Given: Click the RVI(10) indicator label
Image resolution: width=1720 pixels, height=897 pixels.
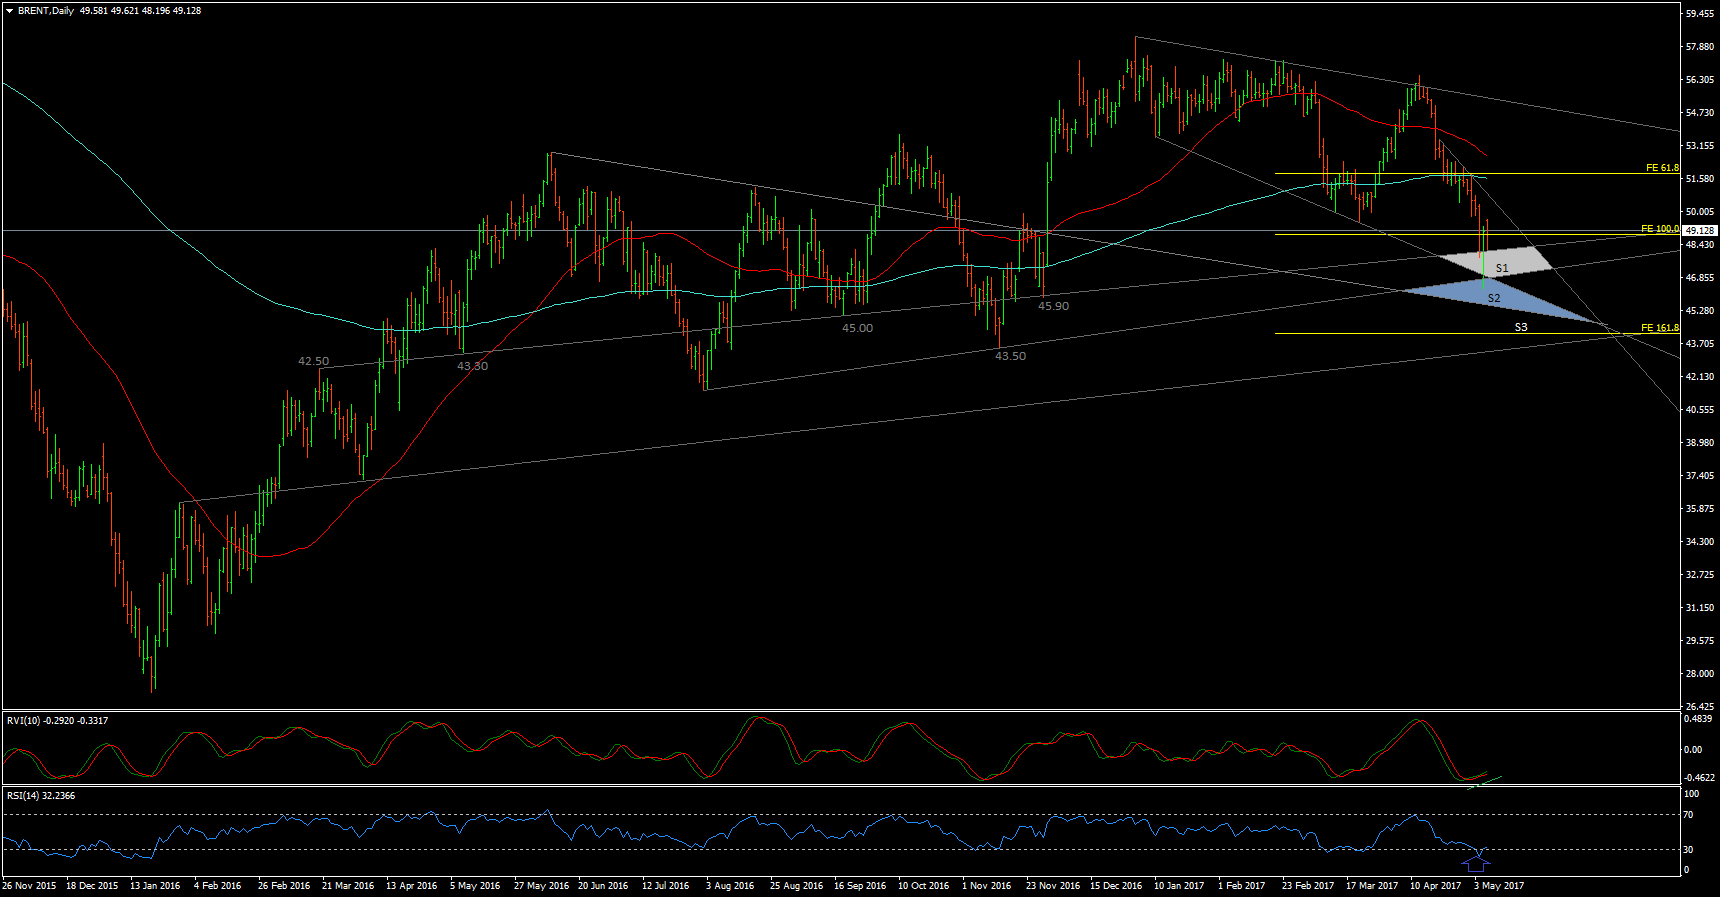Looking at the screenshot, I should pos(57,721).
